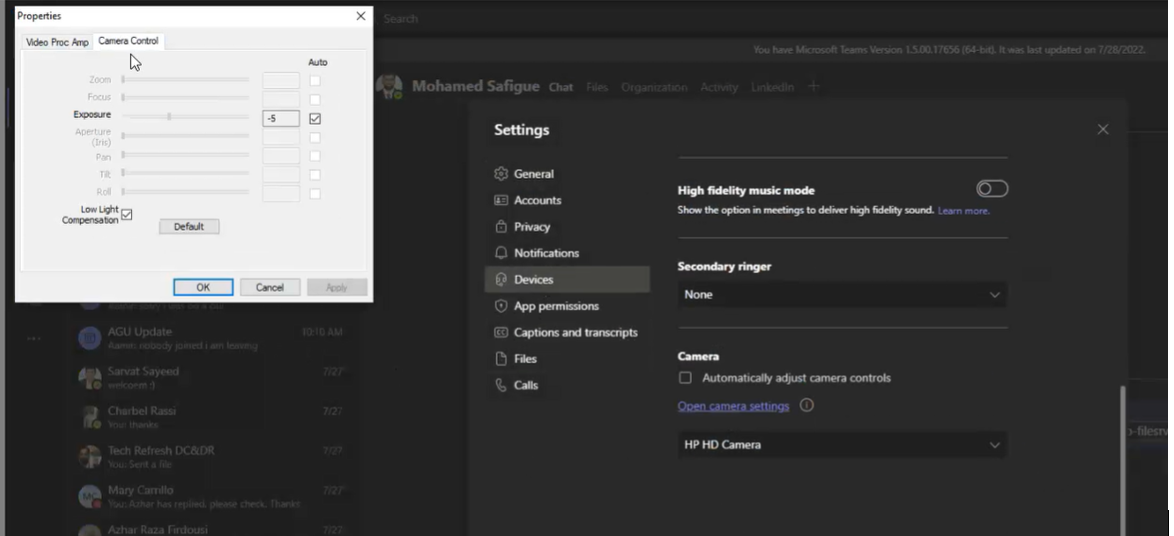Select Devices settings category
Screen dimensions: 1174x536
coord(567,279)
